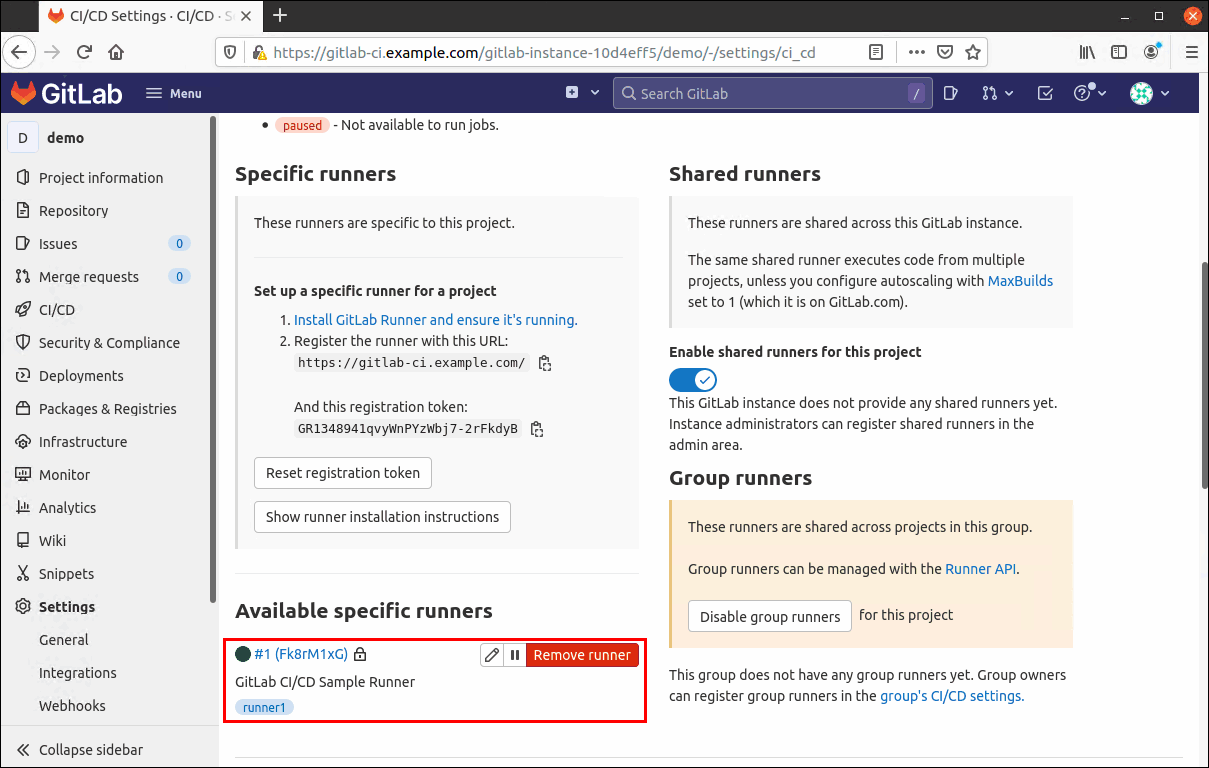Click the Search GitLab field
Image resolution: width=1209 pixels, height=768 pixels.
772,93
